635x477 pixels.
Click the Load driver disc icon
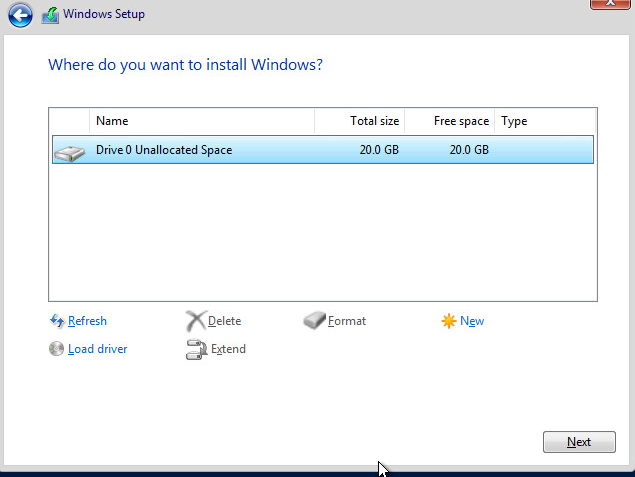pyautogui.click(x=57, y=349)
